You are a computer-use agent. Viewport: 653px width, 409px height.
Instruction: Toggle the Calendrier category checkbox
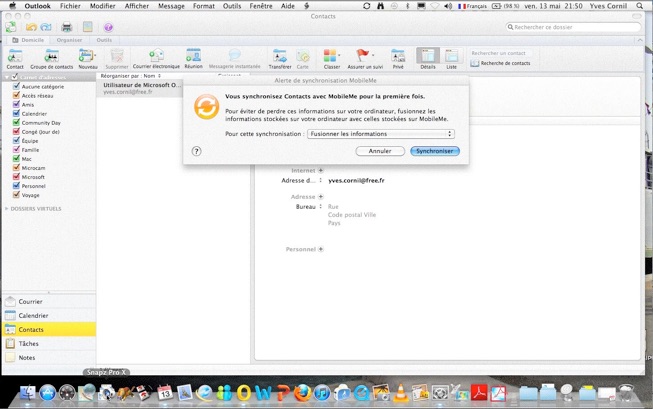[16, 113]
